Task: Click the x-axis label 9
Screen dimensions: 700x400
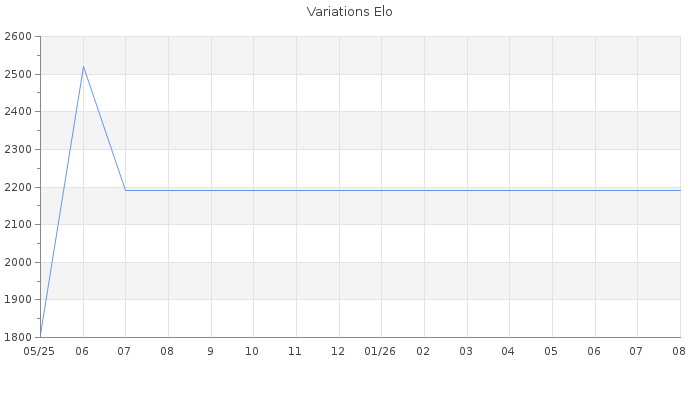Action: point(210,351)
